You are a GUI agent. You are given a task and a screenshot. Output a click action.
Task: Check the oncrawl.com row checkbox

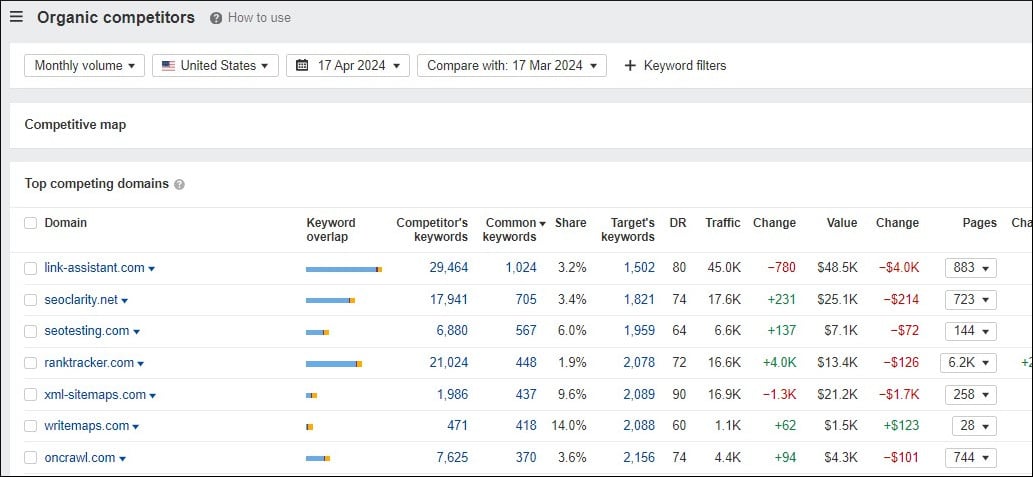tap(30, 458)
